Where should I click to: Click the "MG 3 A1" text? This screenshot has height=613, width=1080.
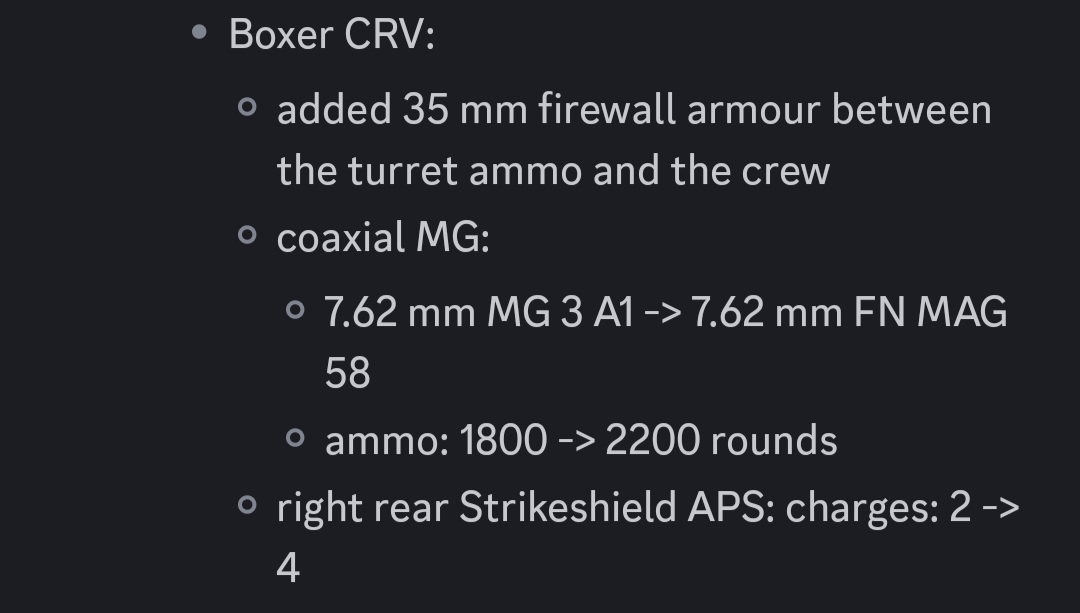pyautogui.click(x=560, y=312)
